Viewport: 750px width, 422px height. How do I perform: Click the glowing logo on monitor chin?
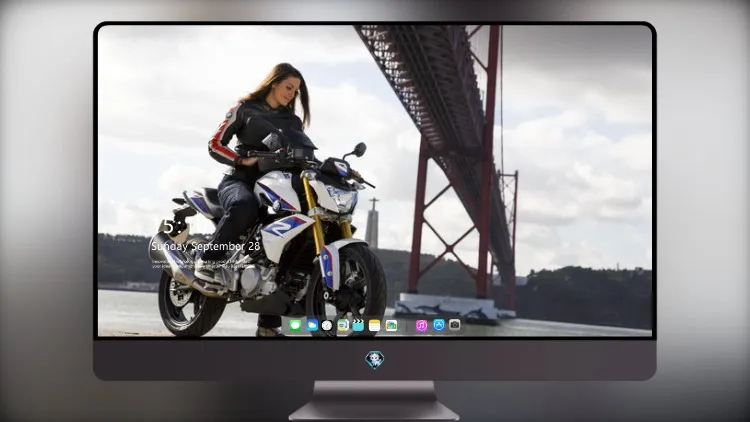[375, 360]
